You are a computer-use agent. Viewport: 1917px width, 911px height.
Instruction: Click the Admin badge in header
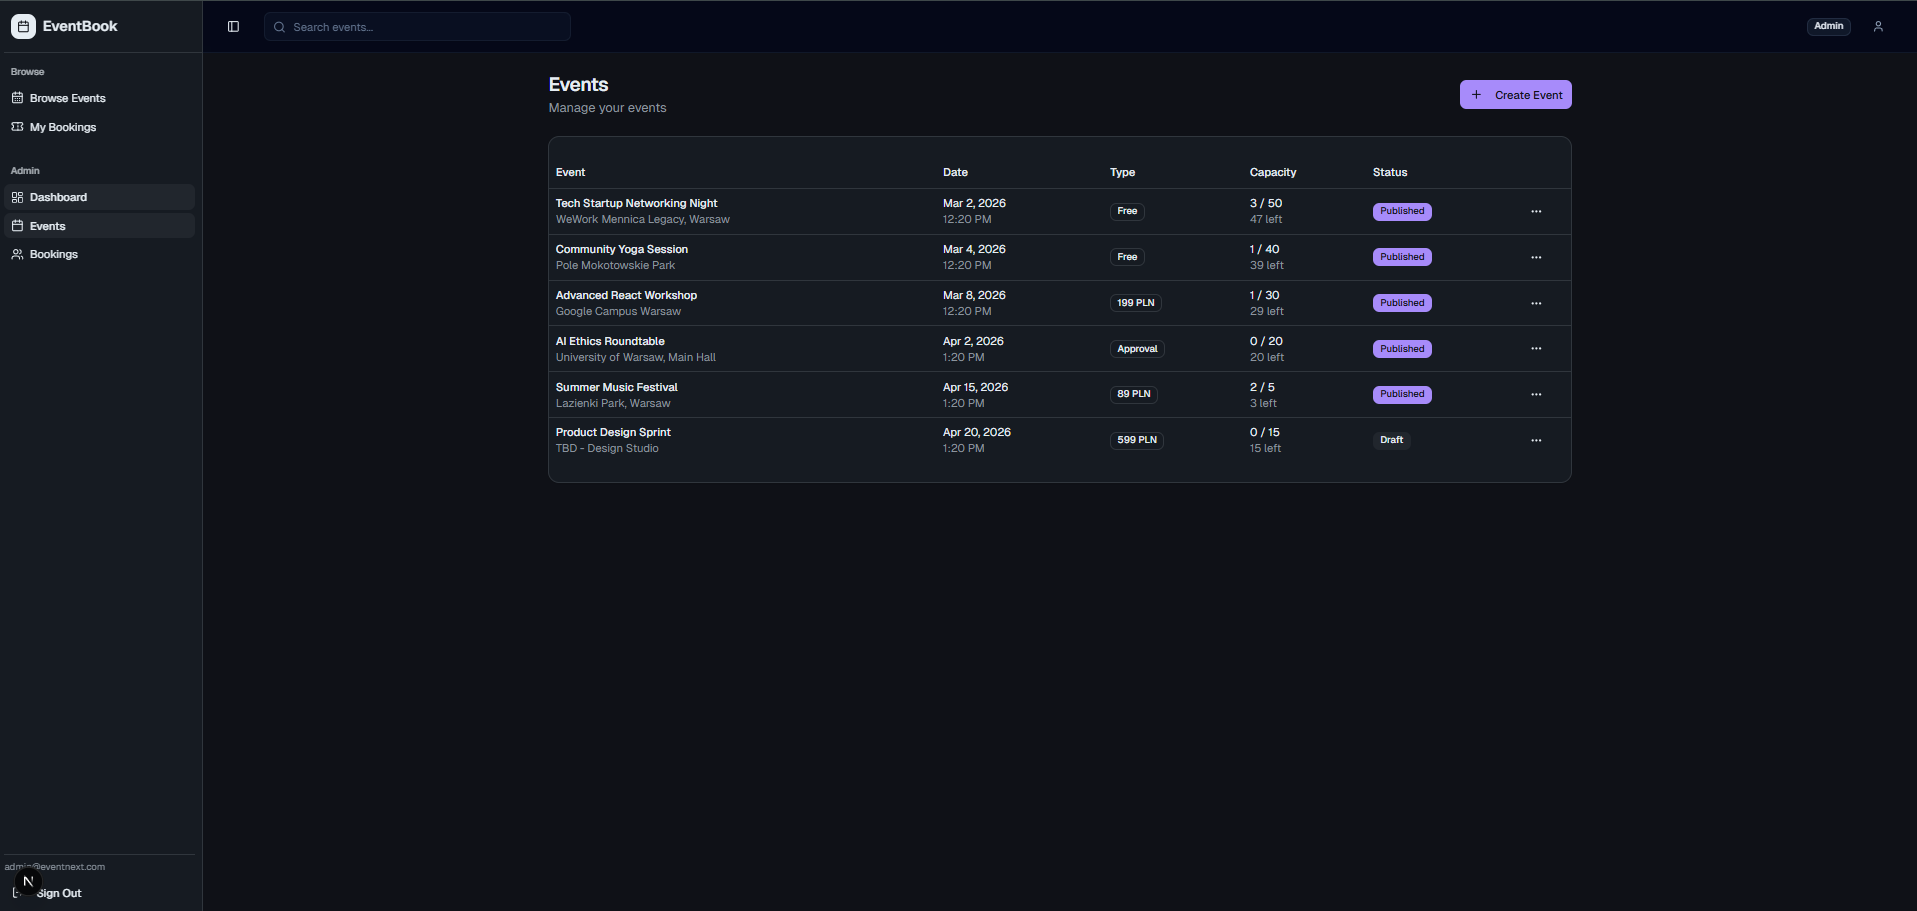point(1828,27)
